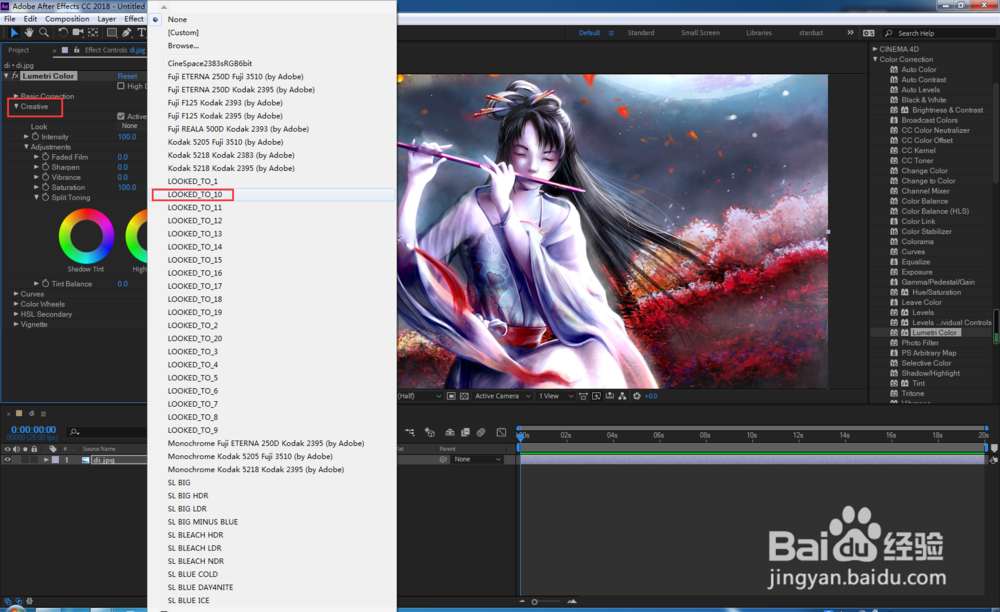Toggle the High Dynamic Range checkbox
Image resolution: width=1000 pixels, height=612 pixels.
[121, 86]
